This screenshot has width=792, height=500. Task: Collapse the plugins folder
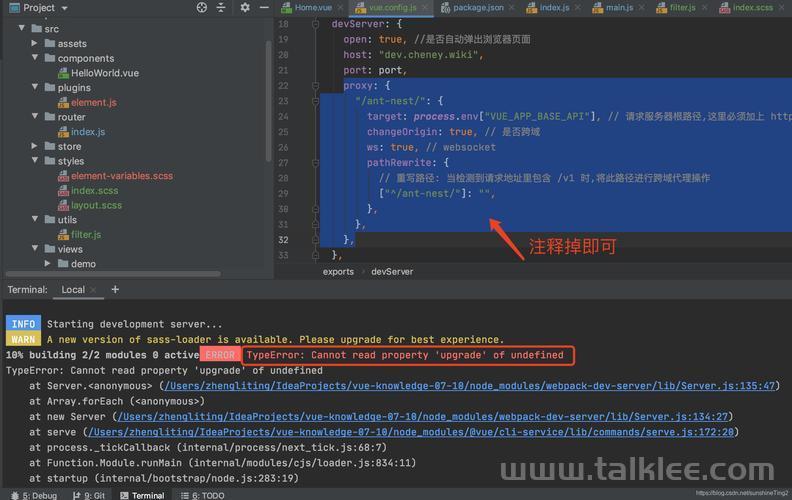pyautogui.click(x=35, y=87)
